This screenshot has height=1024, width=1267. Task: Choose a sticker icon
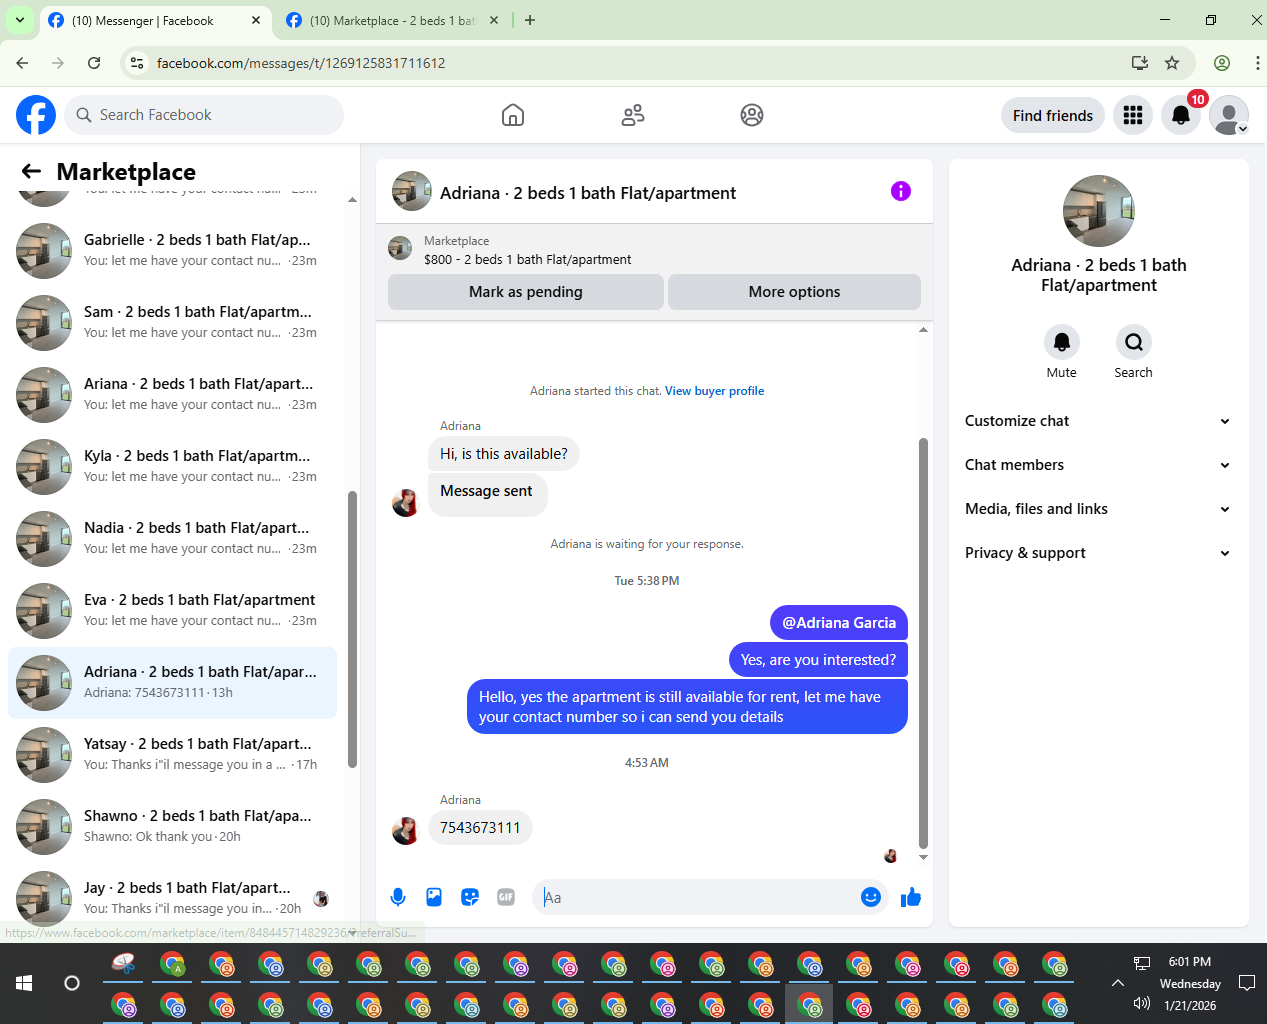tap(470, 897)
